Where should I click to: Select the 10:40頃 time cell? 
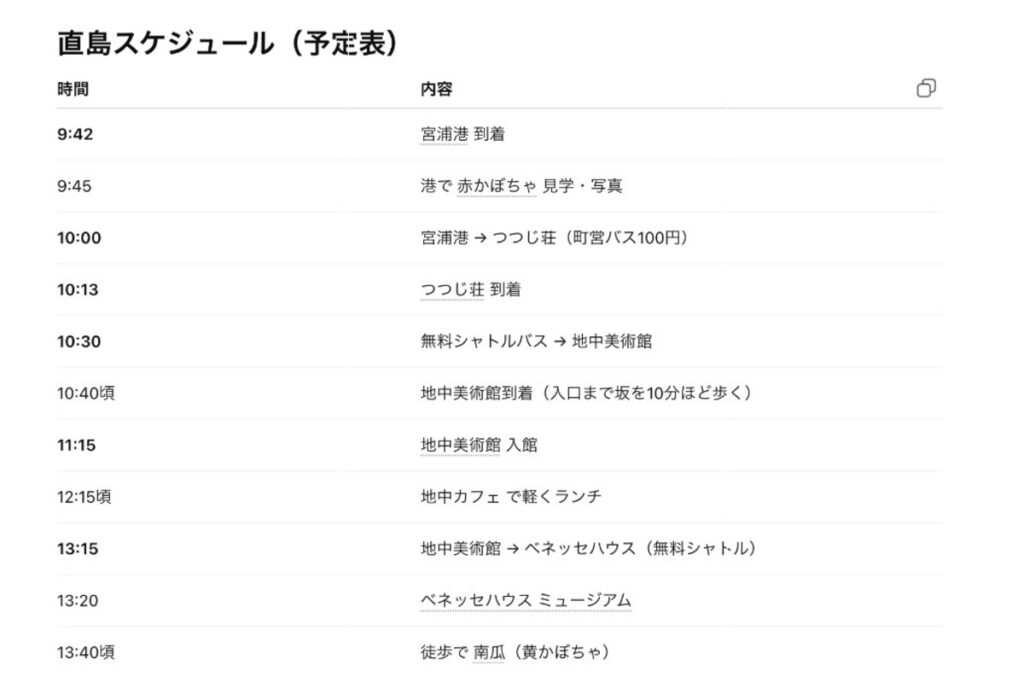(x=86, y=394)
